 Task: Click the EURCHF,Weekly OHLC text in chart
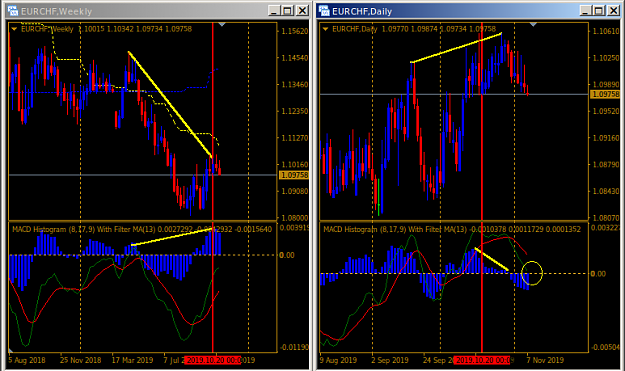click(x=106, y=29)
